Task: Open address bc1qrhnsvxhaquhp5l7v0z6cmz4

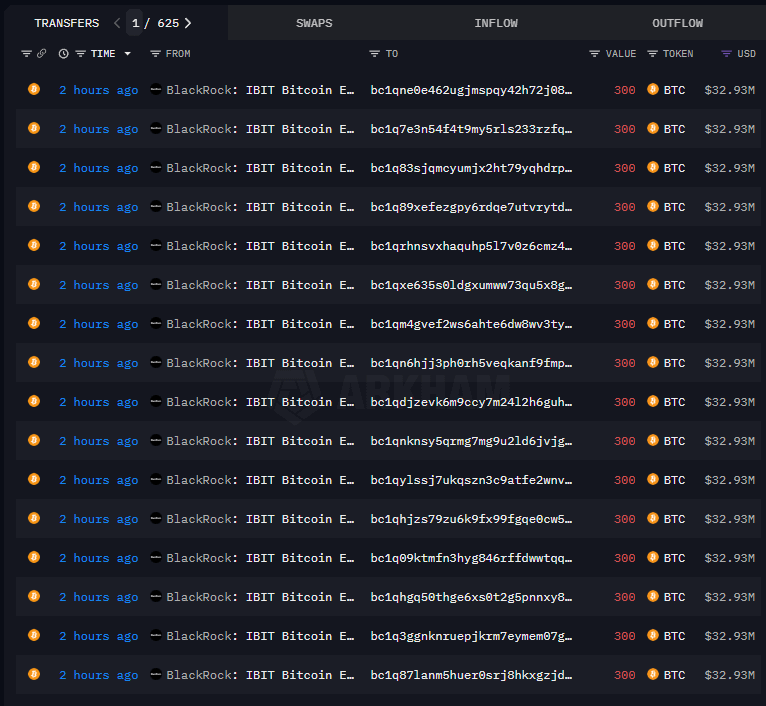Action: (x=471, y=246)
